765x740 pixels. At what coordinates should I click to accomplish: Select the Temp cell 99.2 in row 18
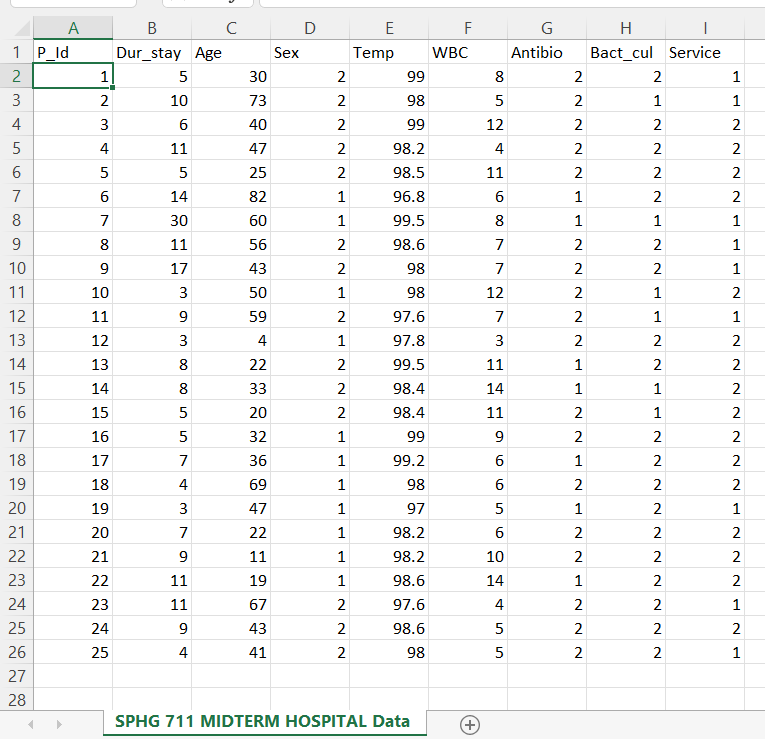click(x=389, y=460)
